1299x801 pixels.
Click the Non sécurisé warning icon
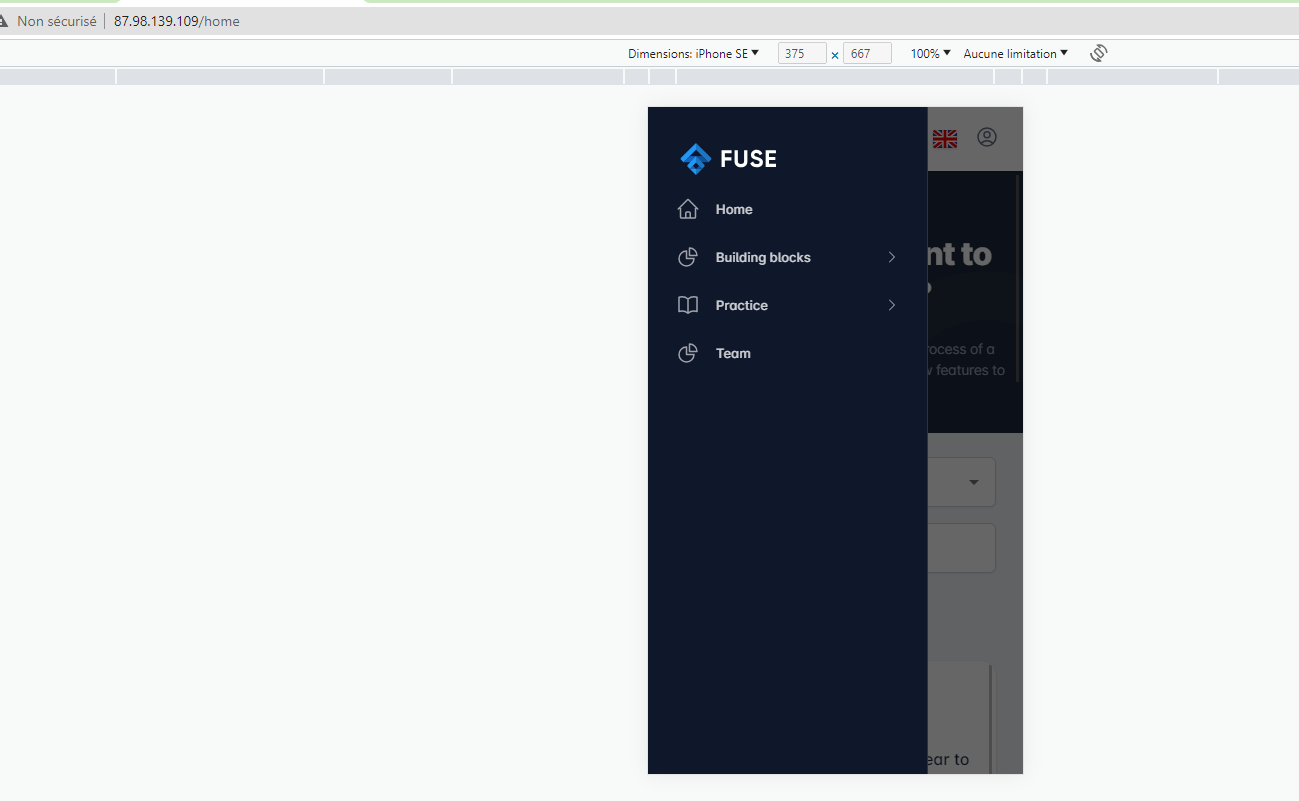(5, 21)
